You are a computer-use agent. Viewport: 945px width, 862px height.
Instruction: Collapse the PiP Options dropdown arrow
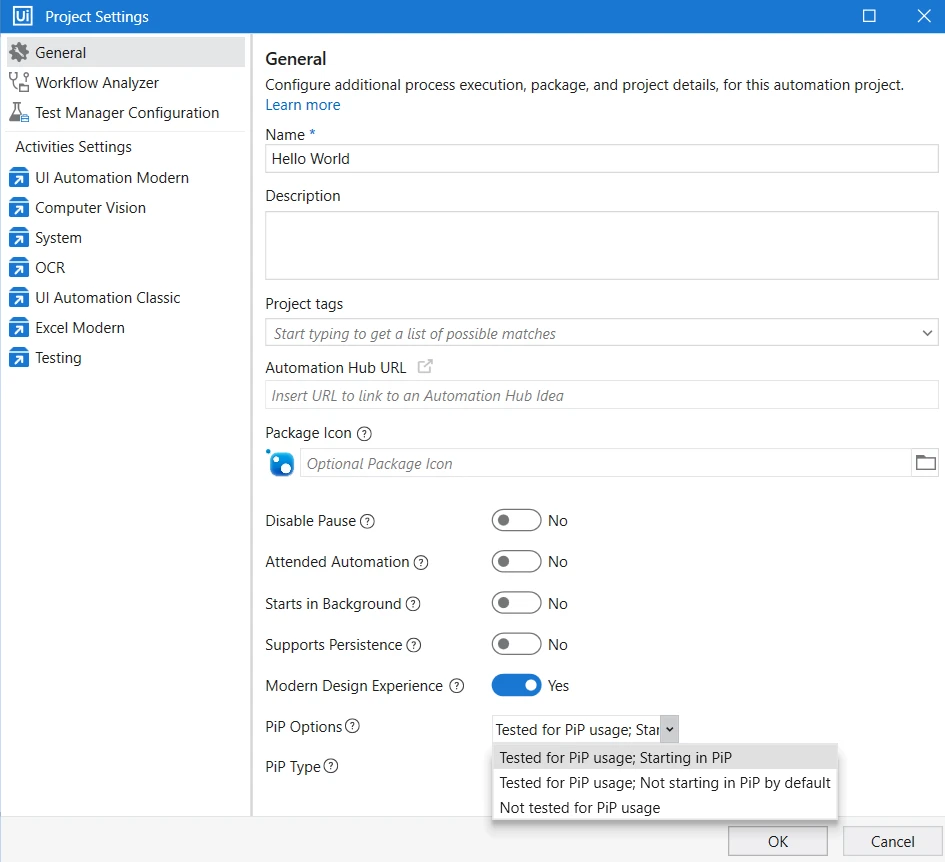pyautogui.click(x=670, y=729)
